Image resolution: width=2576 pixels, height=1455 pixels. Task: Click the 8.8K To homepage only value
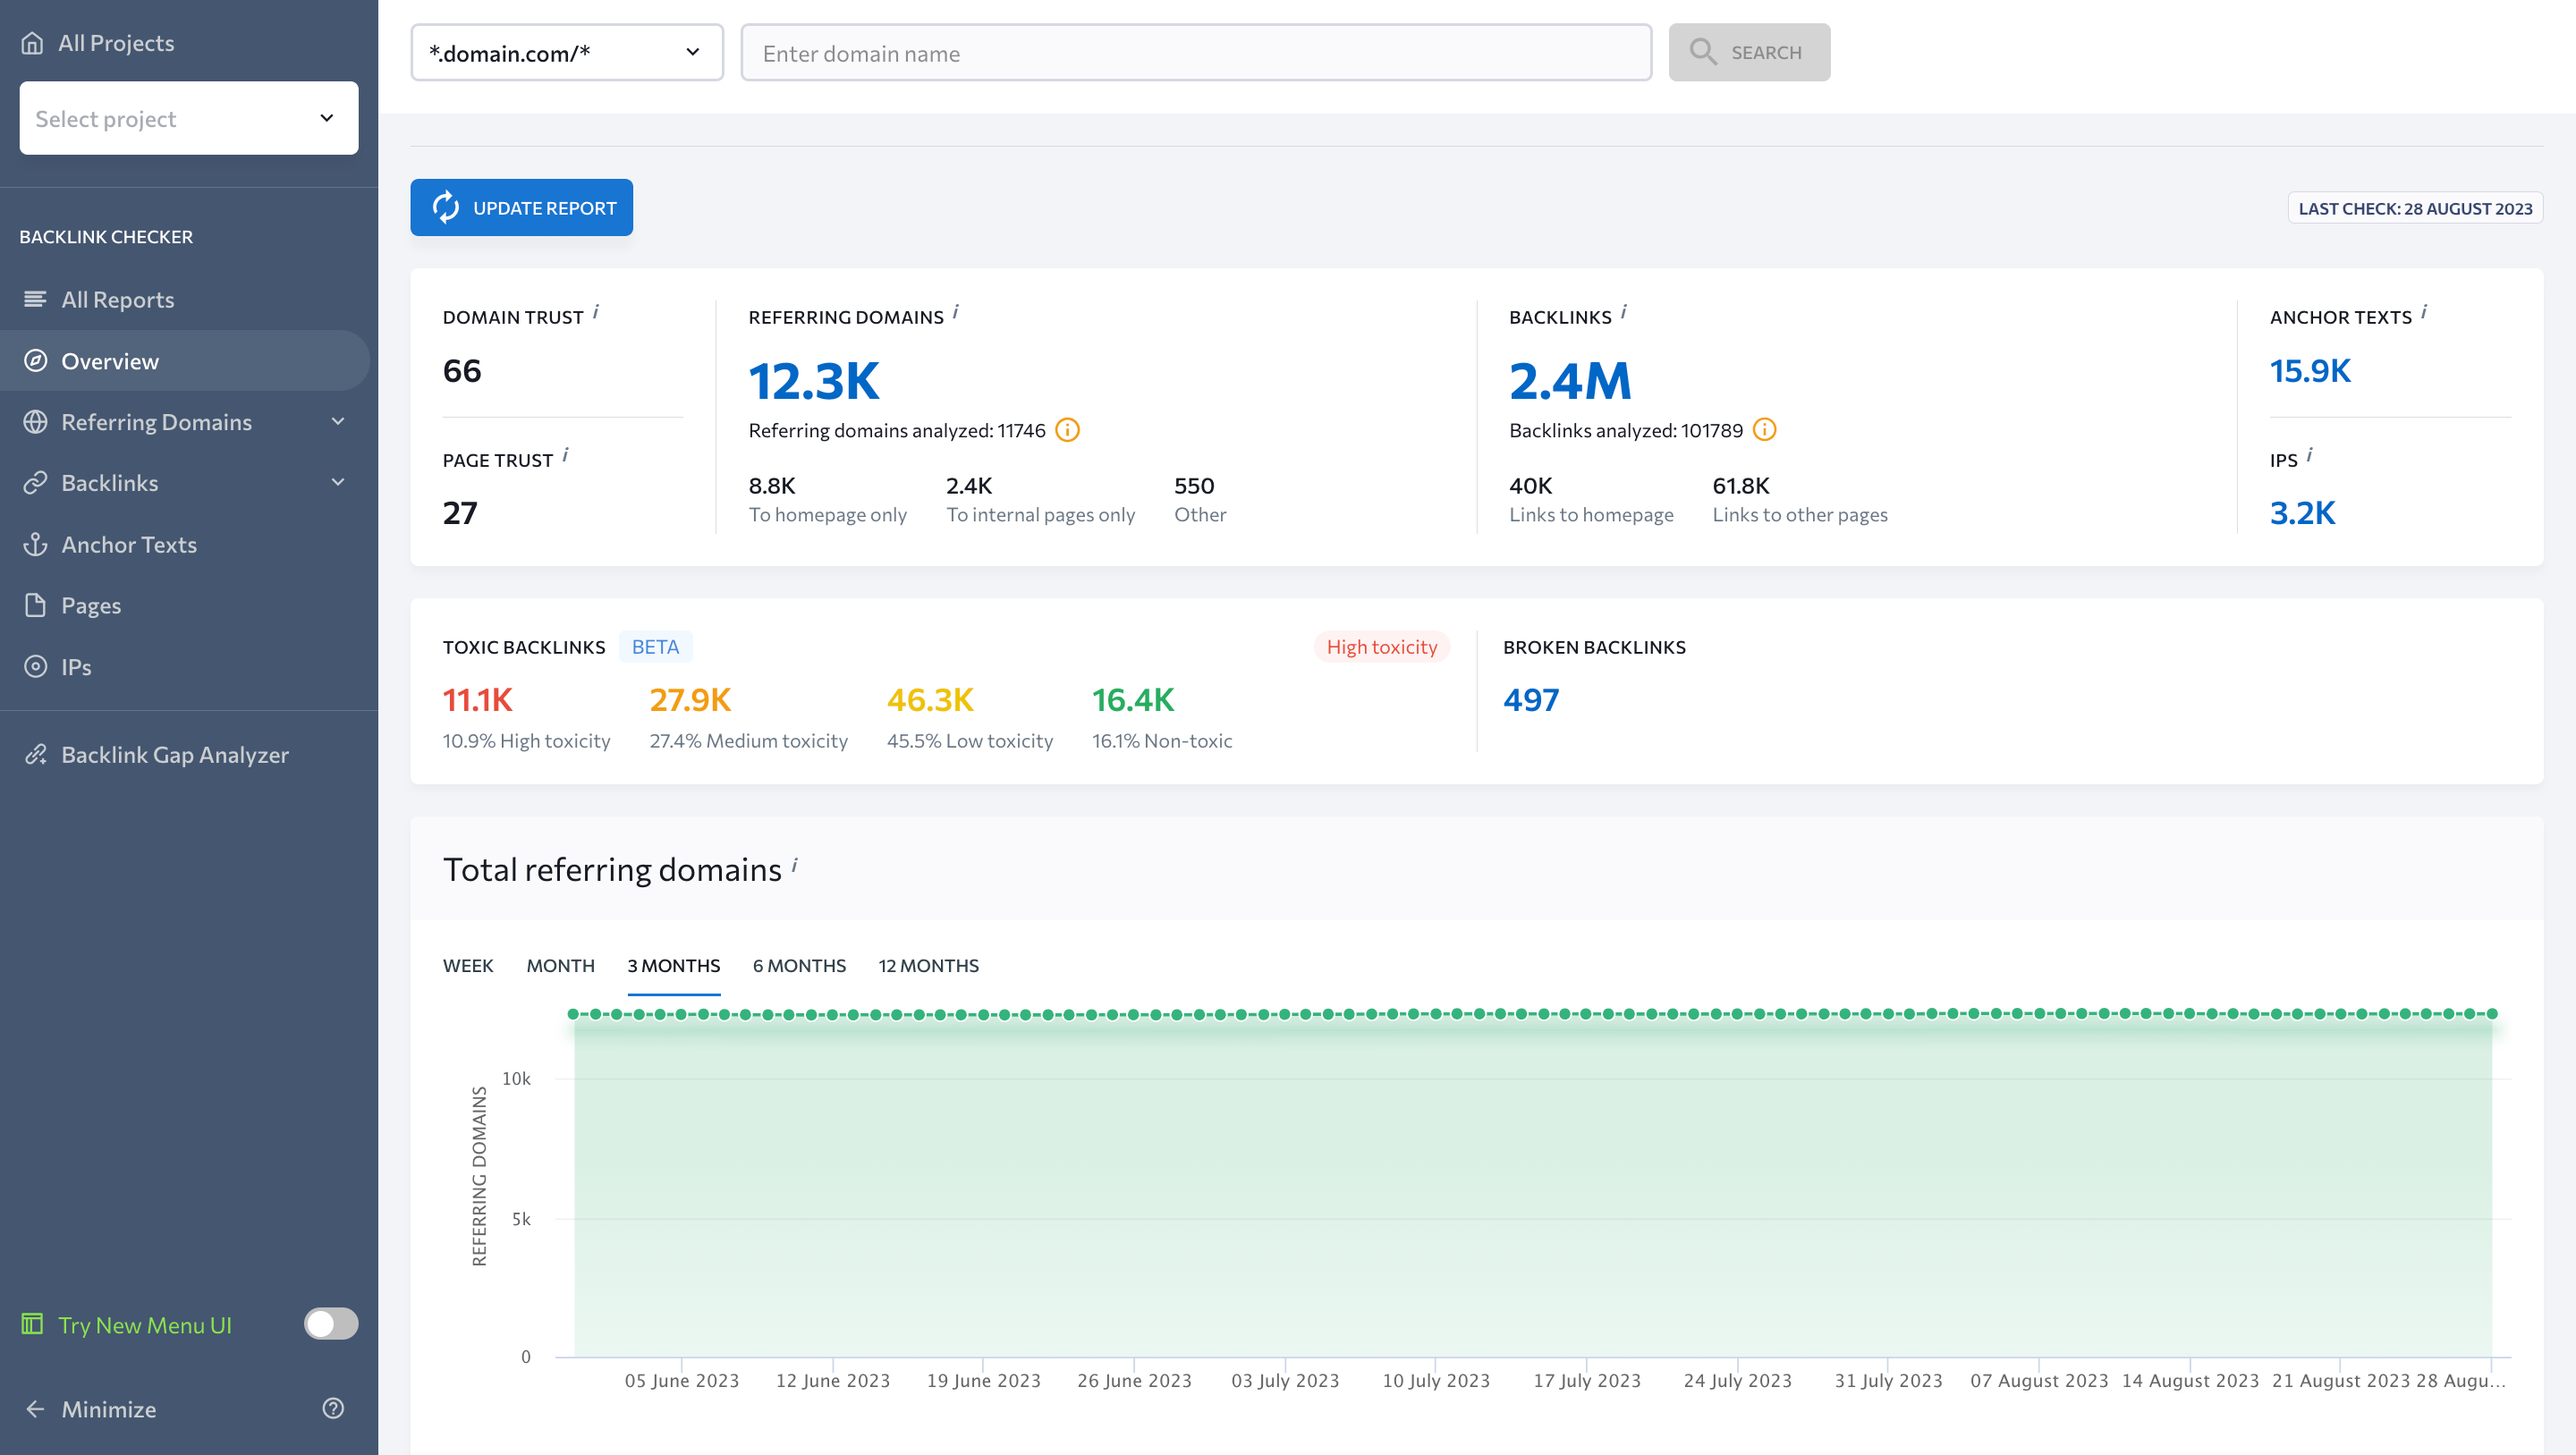[772, 486]
